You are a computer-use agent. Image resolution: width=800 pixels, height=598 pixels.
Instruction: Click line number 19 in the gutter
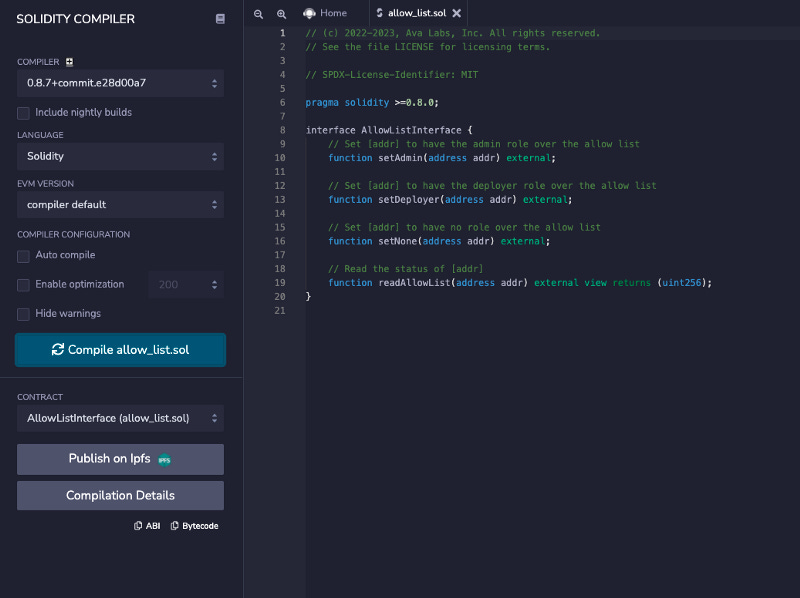(280, 283)
